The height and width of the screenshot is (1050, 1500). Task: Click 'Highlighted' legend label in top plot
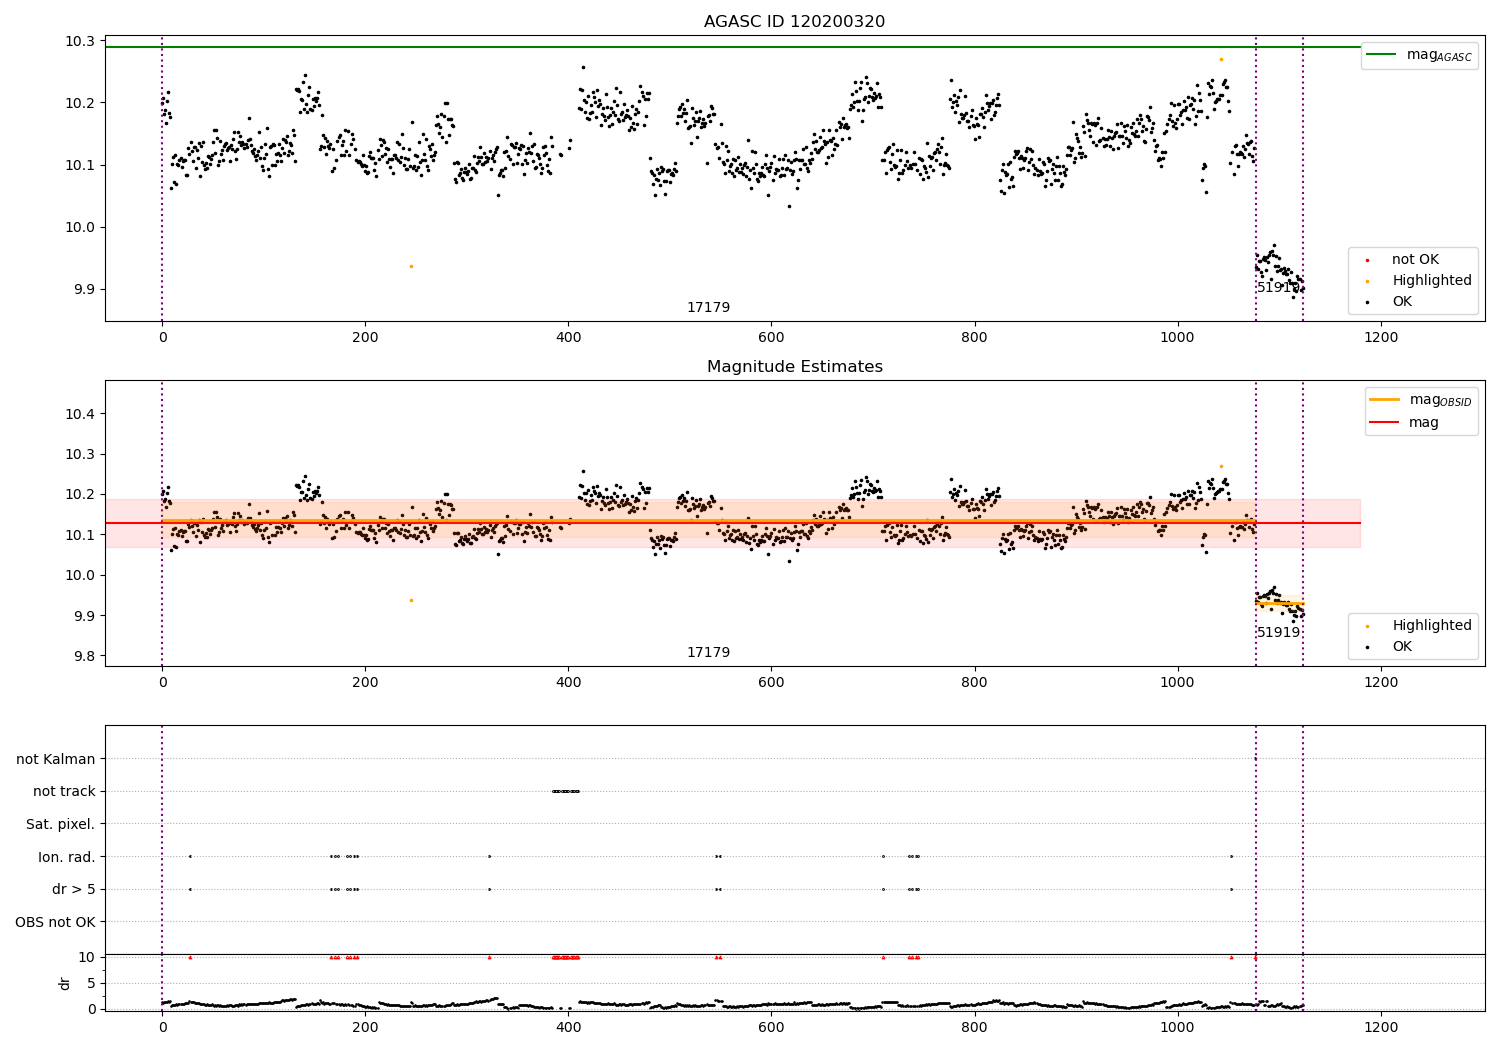(1432, 281)
